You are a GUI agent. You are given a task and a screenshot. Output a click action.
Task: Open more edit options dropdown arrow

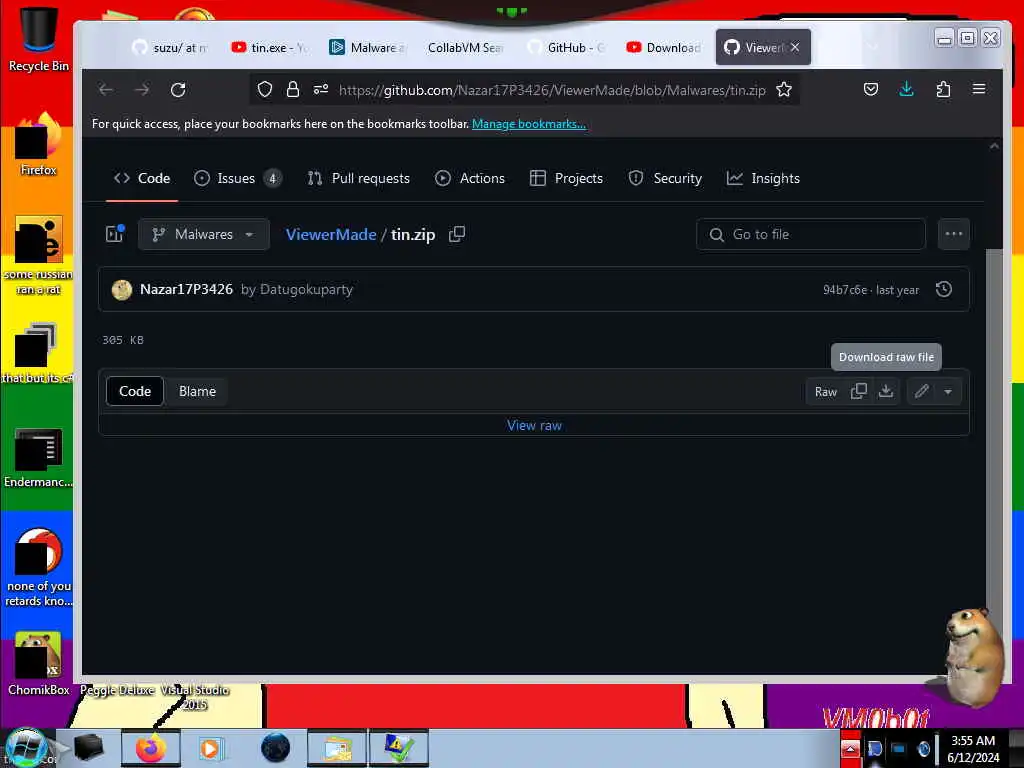(948, 392)
